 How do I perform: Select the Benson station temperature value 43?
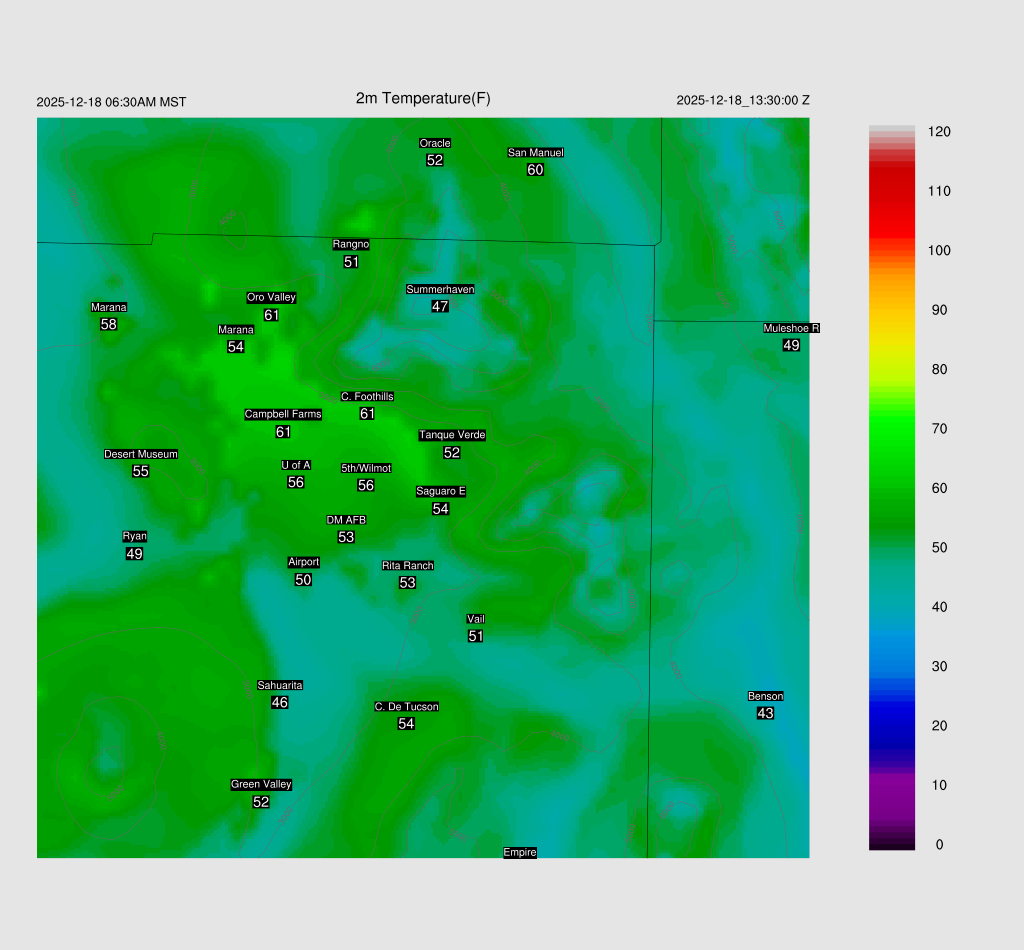click(765, 713)
